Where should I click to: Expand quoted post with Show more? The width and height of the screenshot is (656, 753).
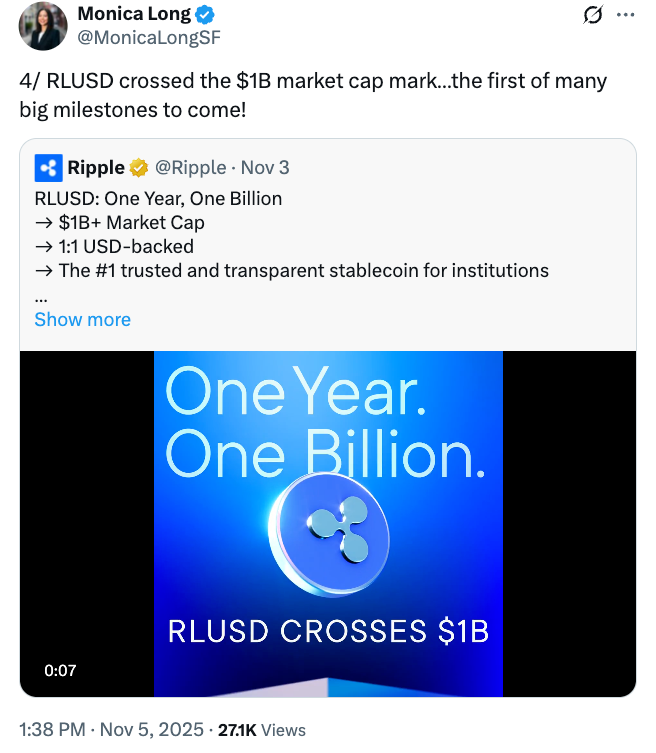tap(82, 320)
